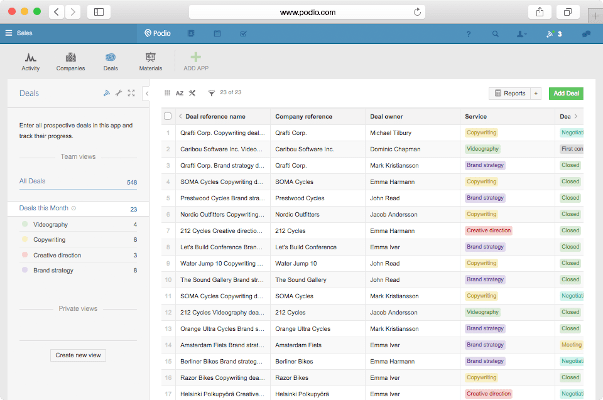
Task: Open search in the top bar
Action: tap(495, 34)
